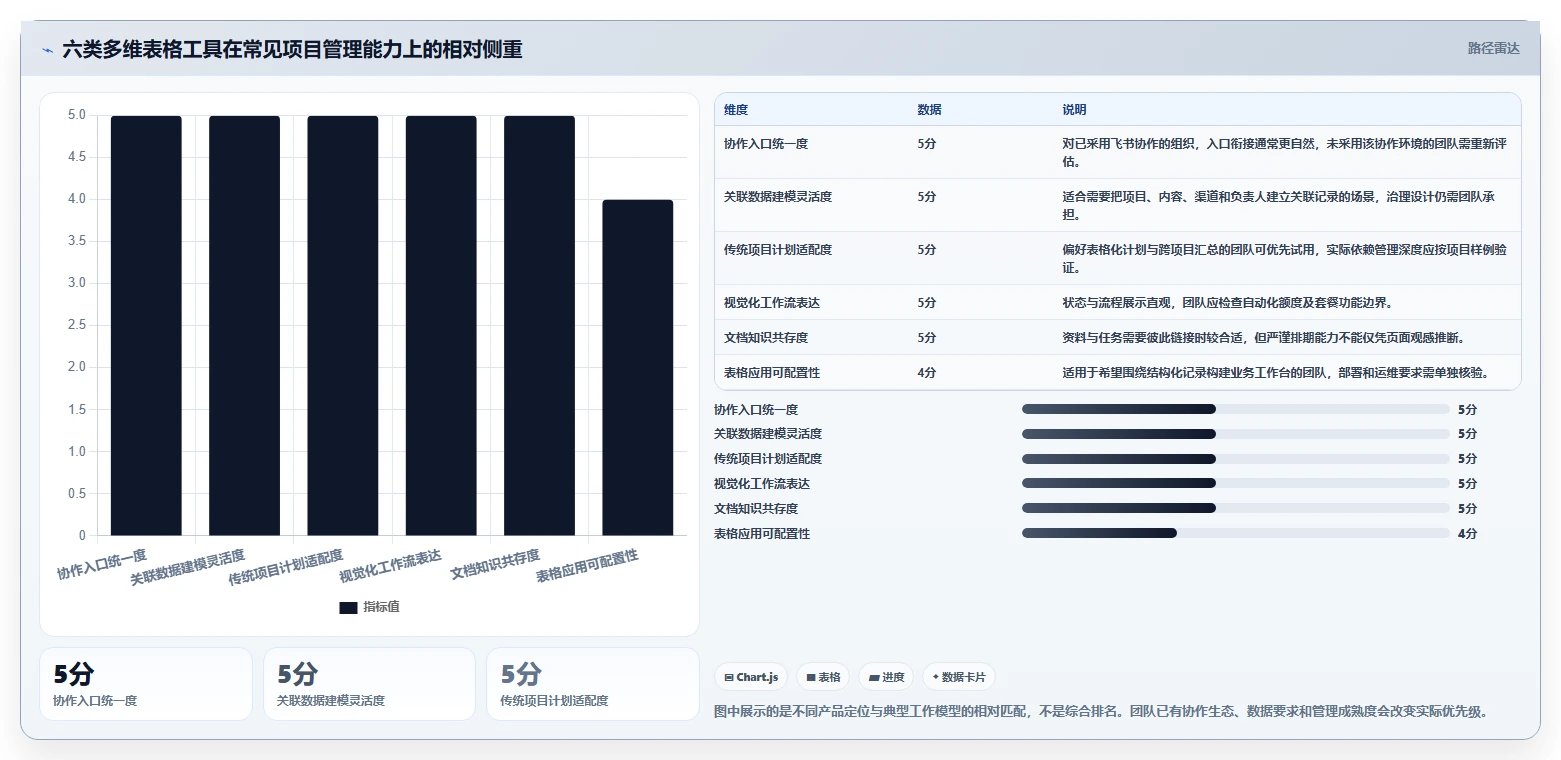Screen dimensions: 1561x760
Task: Click the 进度 chip
Action: [x=886, y=677]
